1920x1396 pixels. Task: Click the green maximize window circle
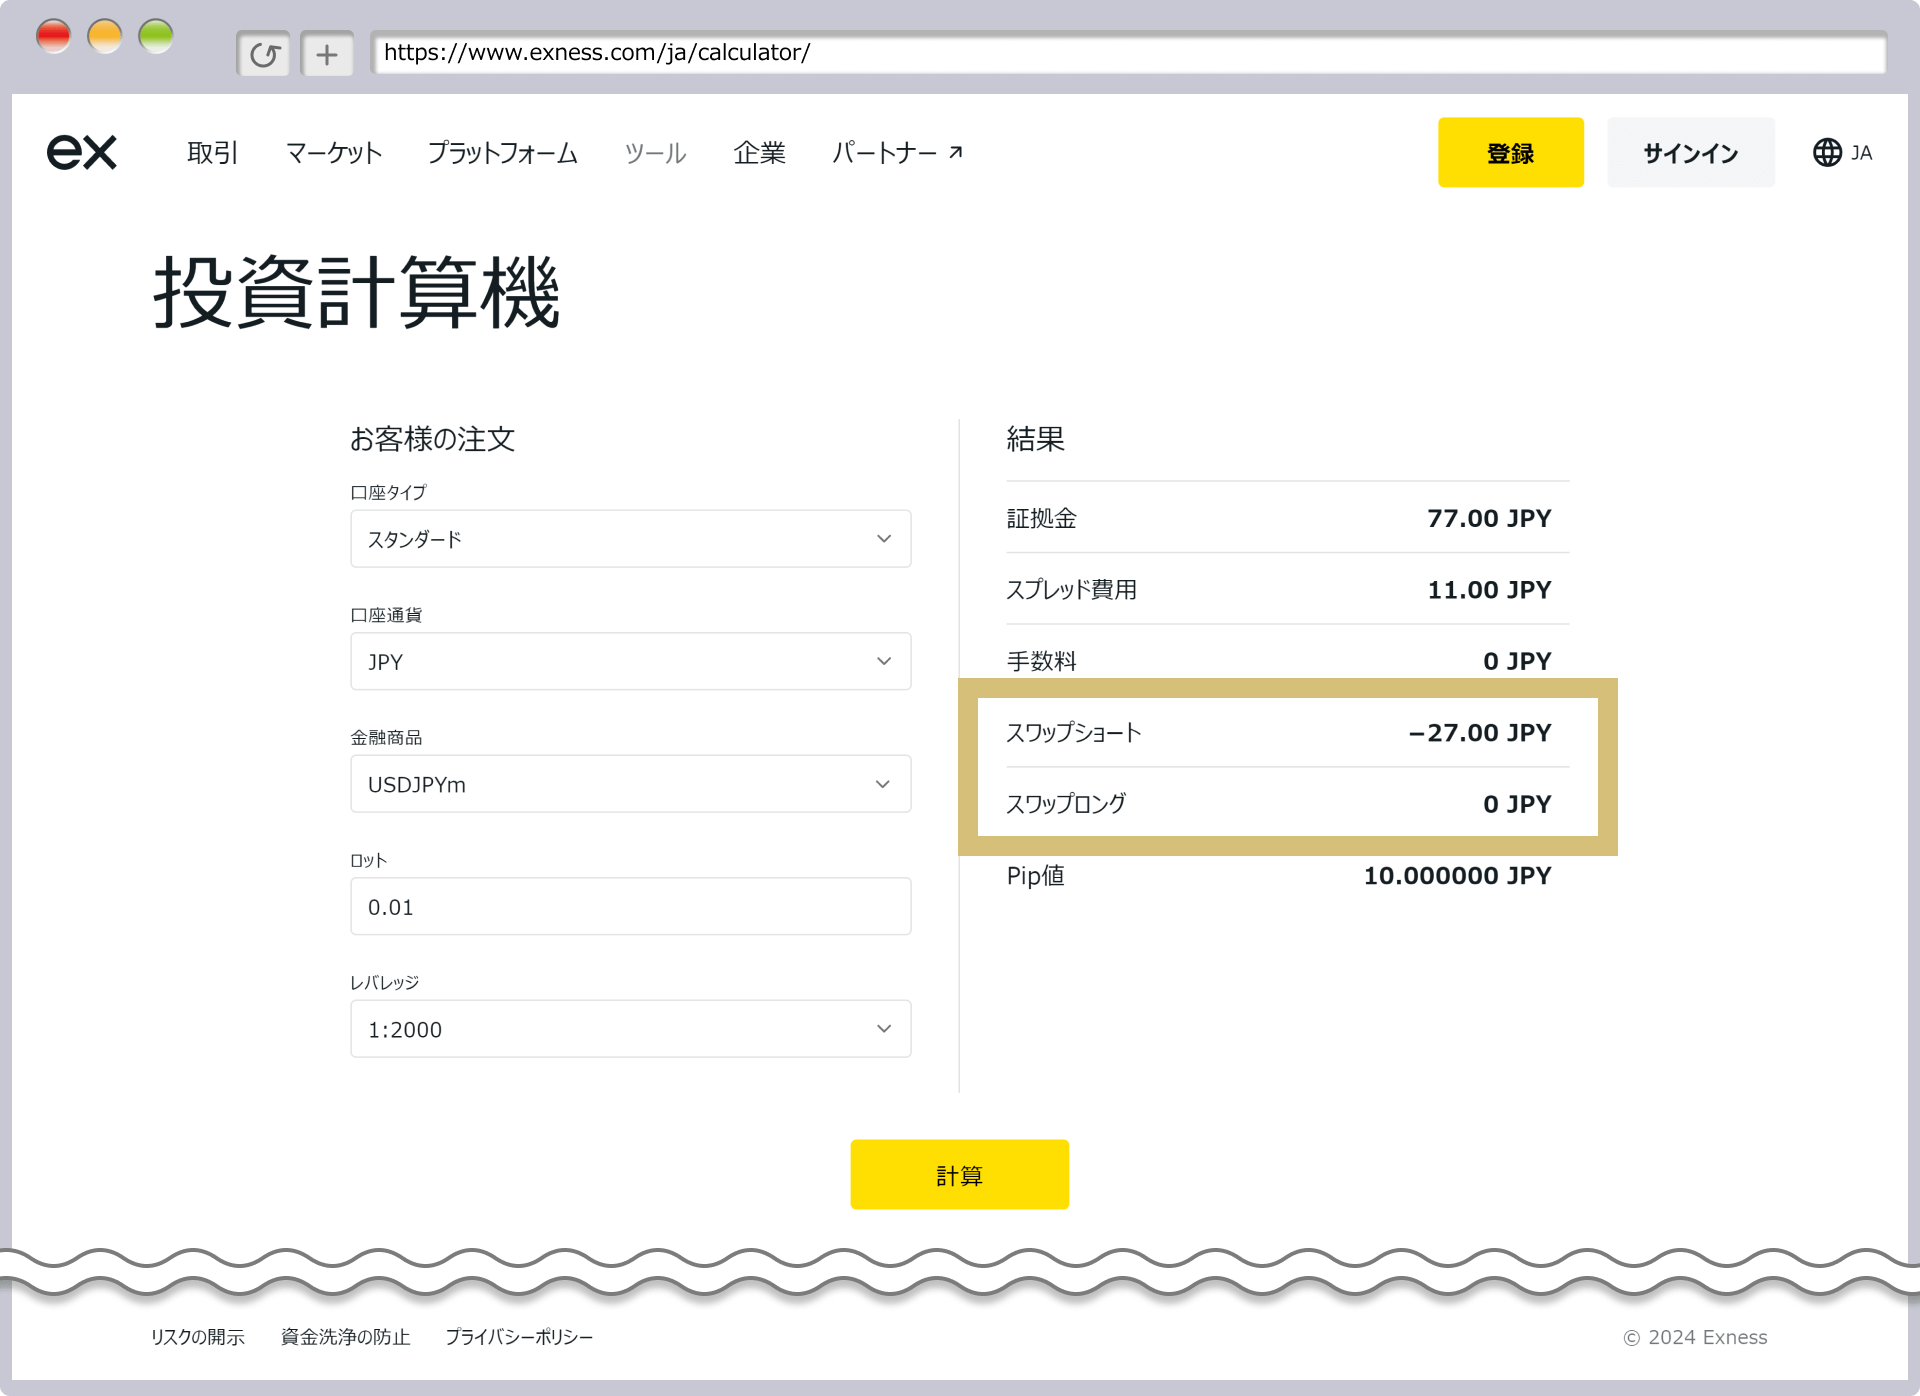[156, 37]
